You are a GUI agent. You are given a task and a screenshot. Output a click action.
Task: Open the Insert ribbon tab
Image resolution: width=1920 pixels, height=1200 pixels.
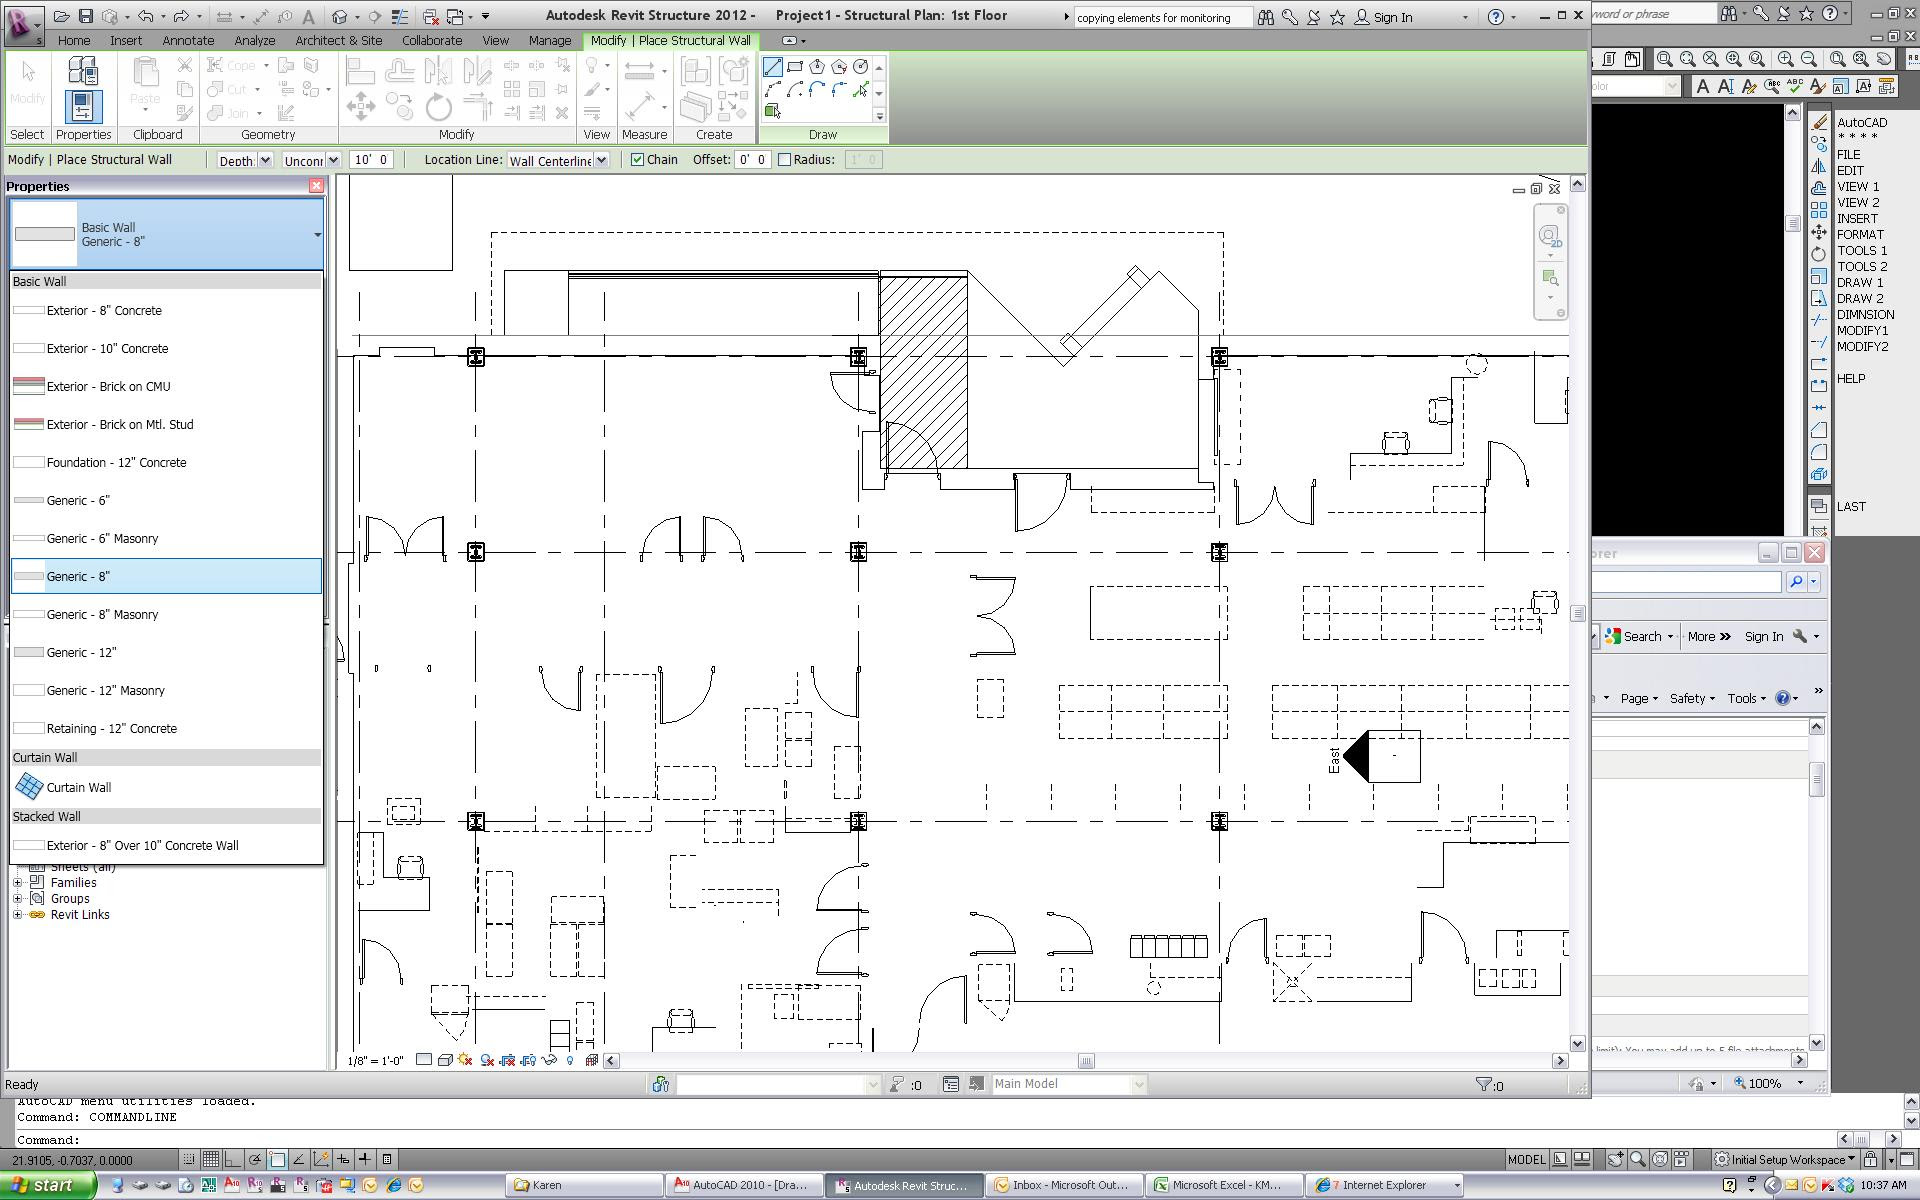coord(126,41)
